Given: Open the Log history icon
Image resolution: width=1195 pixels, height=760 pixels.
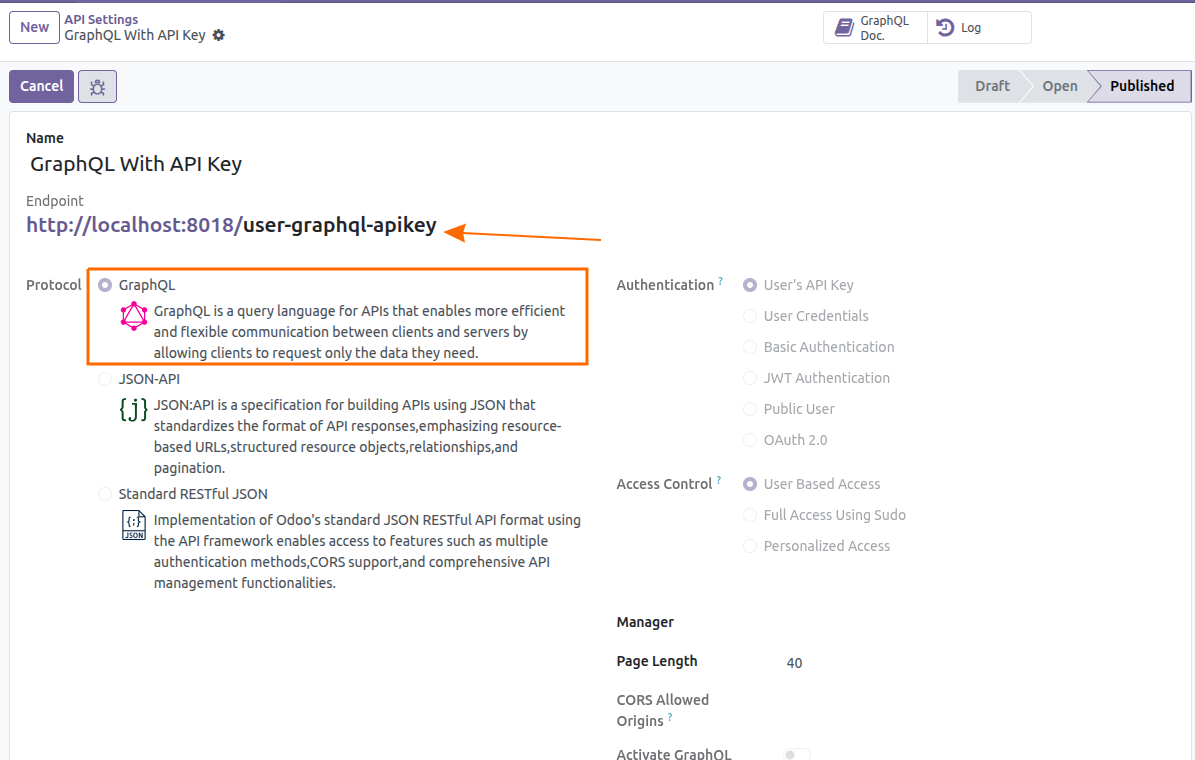Looking at the screenshot, I should click(944, 28).
